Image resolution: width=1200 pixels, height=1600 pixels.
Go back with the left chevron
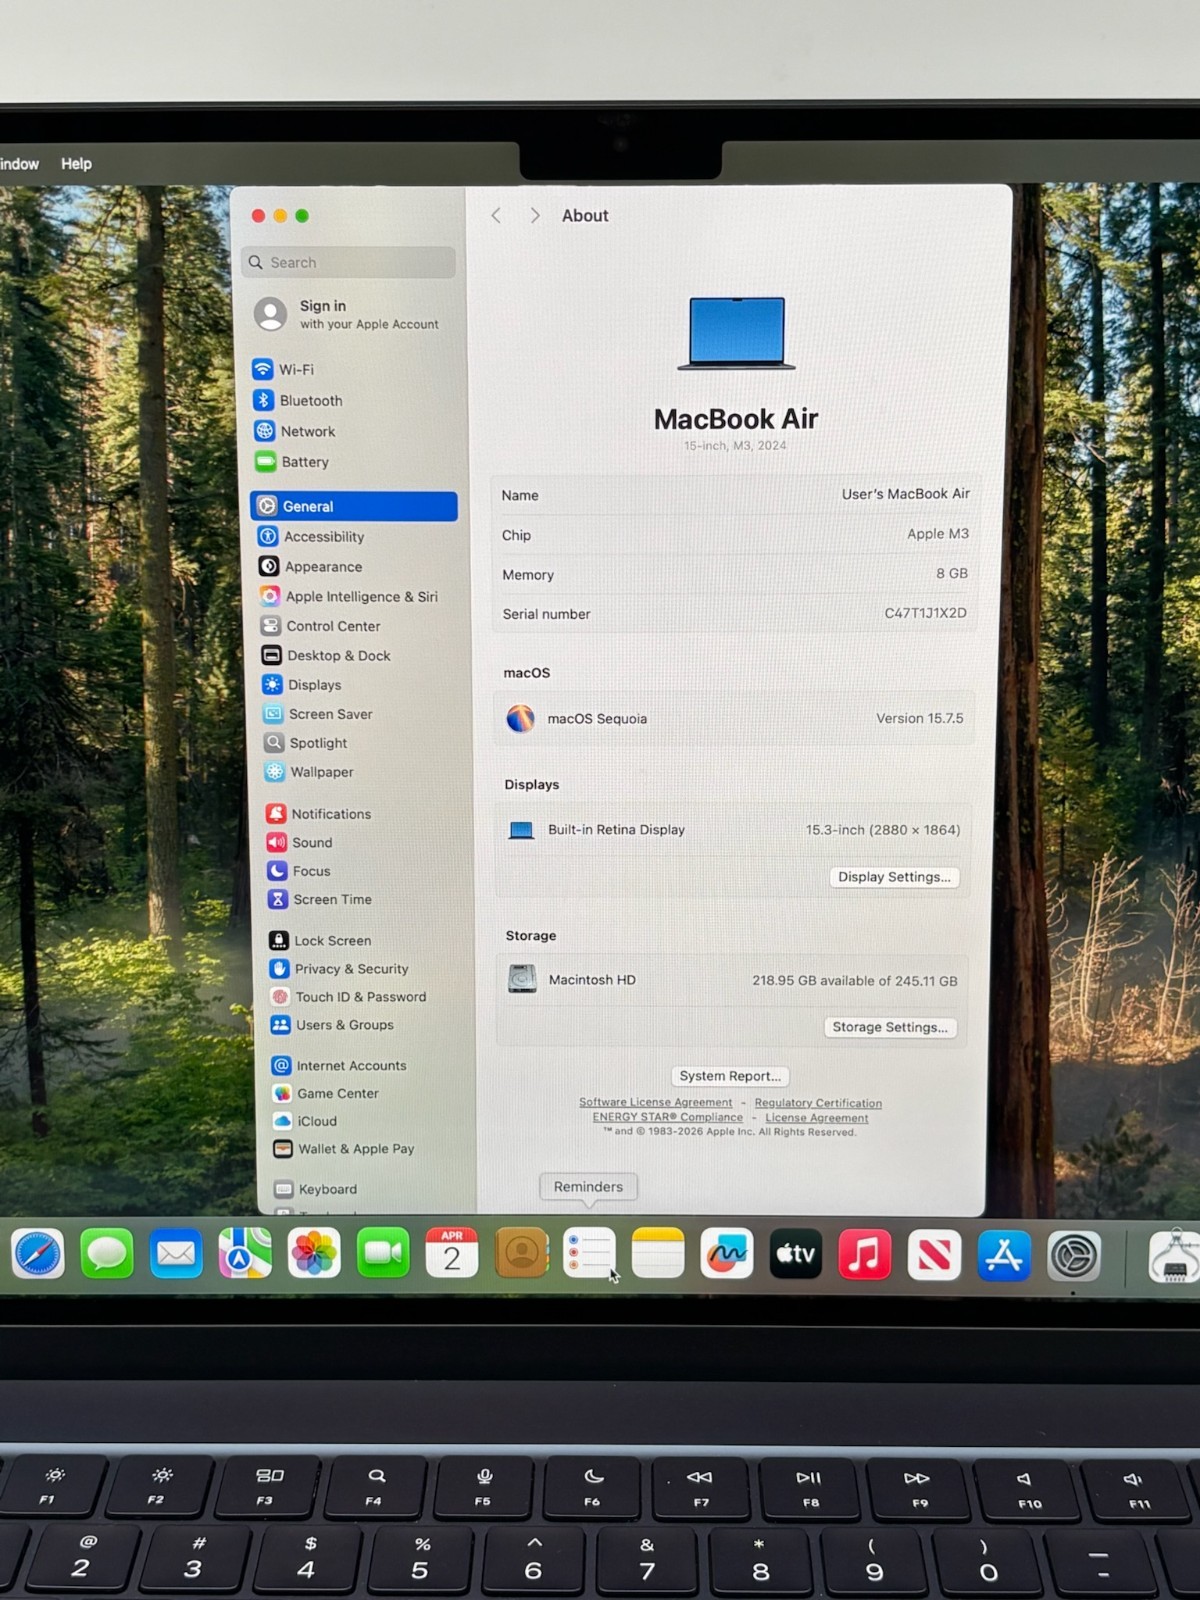tap(496, 216)
